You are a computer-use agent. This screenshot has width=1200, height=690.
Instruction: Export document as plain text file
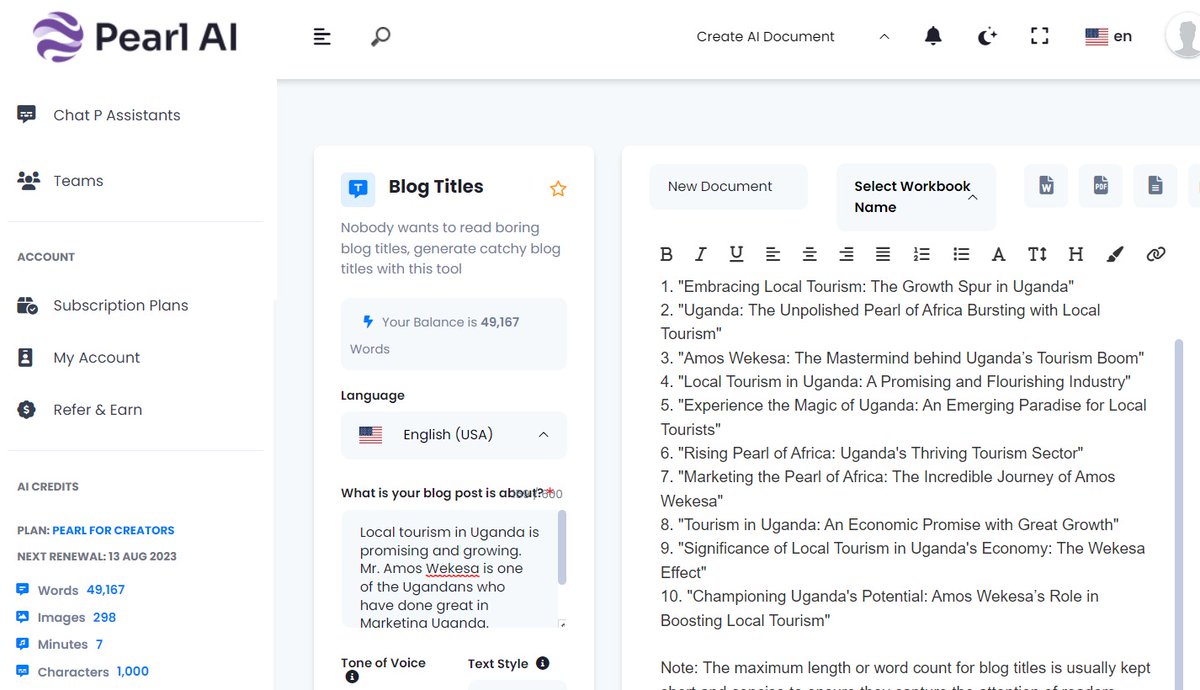1155,186
